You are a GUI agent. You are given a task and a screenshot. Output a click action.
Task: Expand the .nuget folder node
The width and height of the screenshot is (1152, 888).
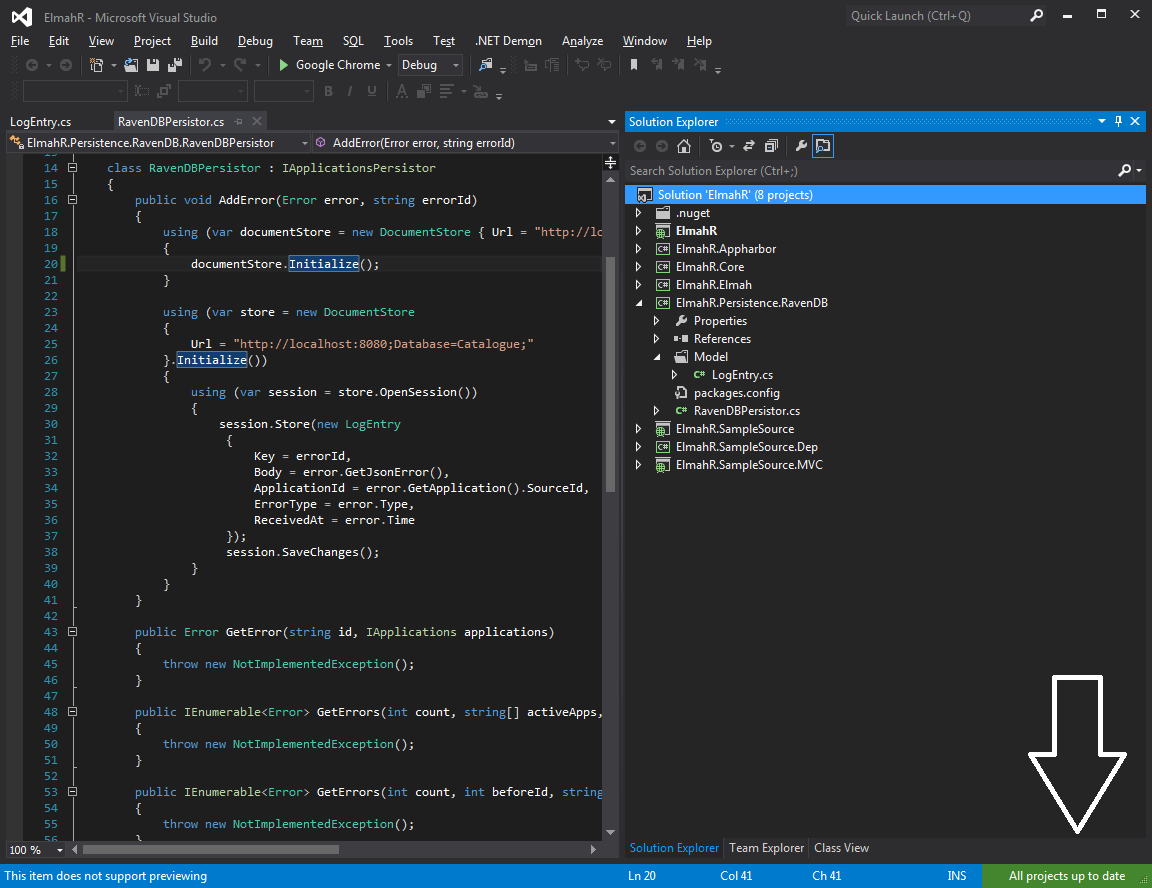point(638,213)
